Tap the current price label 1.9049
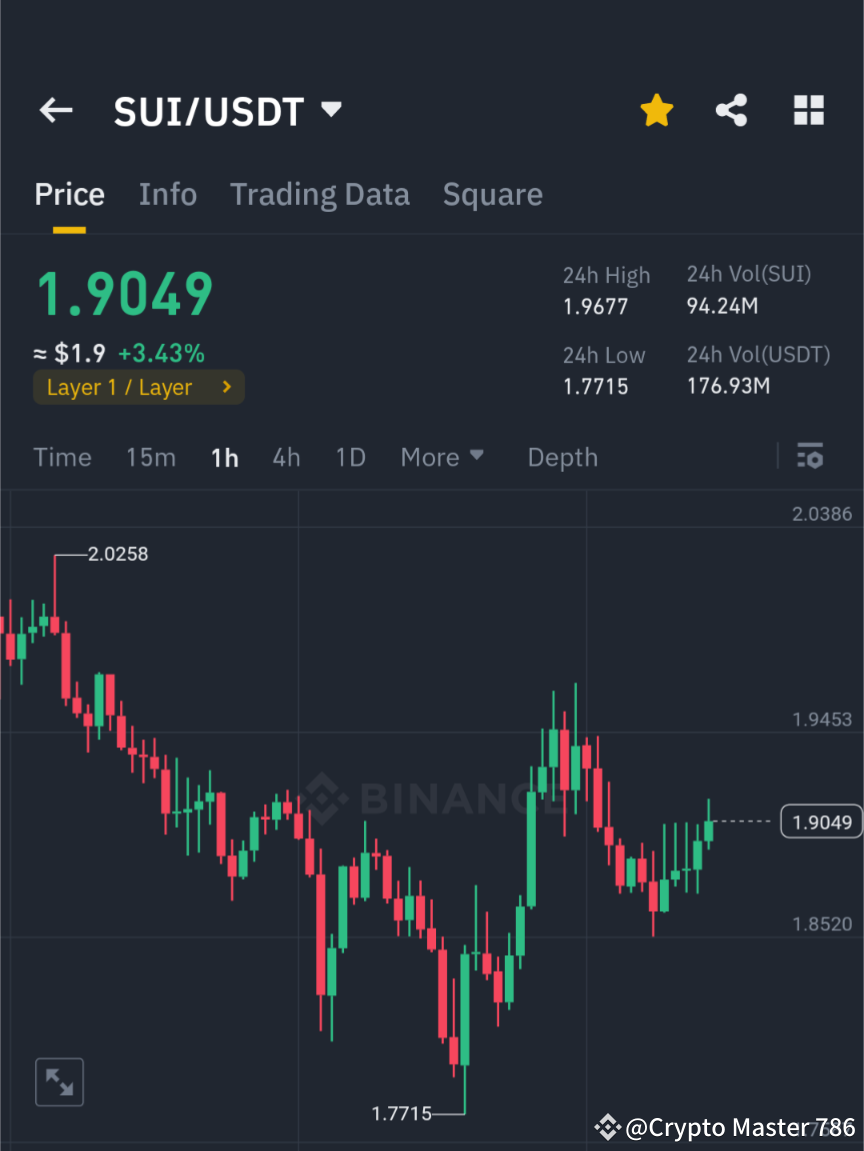The width and height of the screenshot is (864, 1151). point(820,821)
